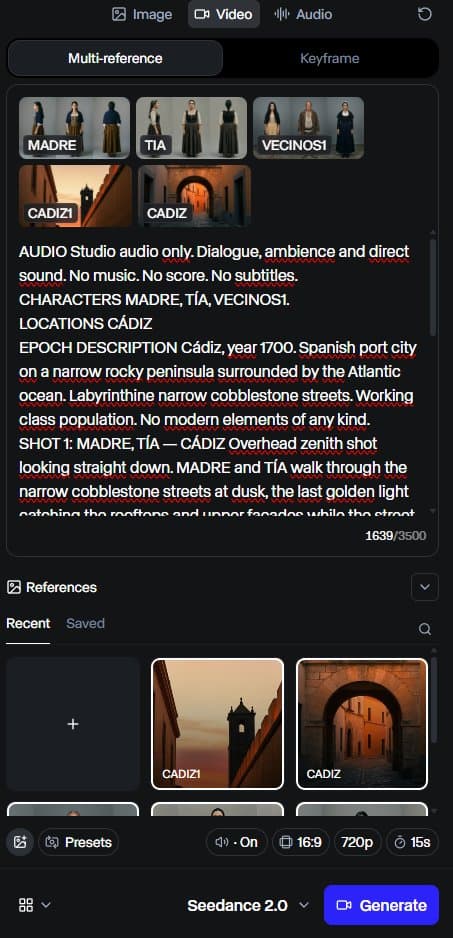Open the 15s duration setting
Image resolution: width=453 pixels, height=938 pixels.
pos(412,842)
